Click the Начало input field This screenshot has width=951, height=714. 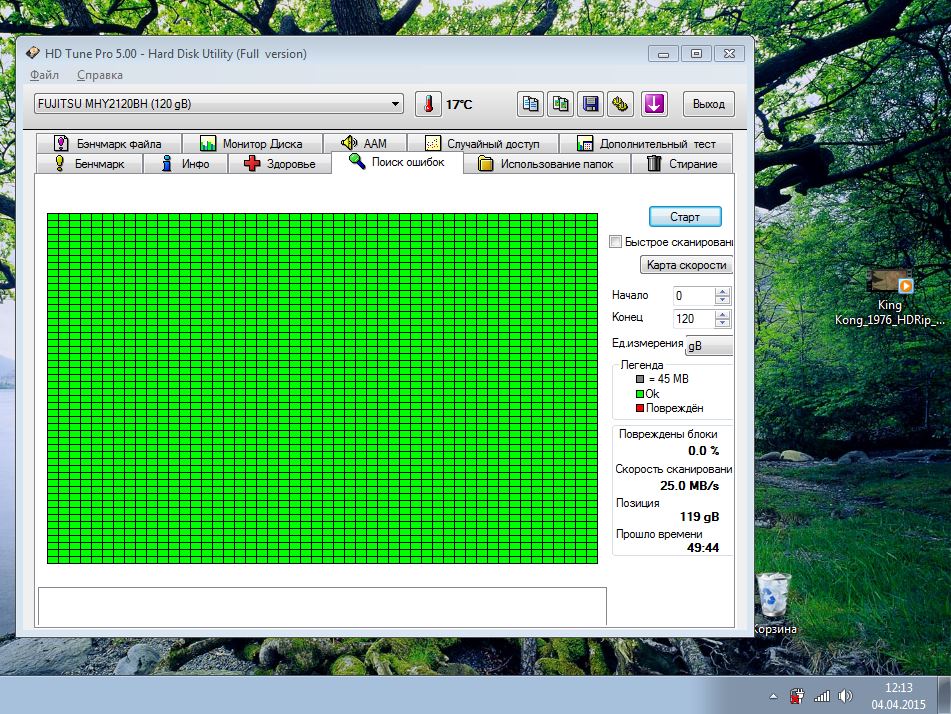[x=694, y=295]
